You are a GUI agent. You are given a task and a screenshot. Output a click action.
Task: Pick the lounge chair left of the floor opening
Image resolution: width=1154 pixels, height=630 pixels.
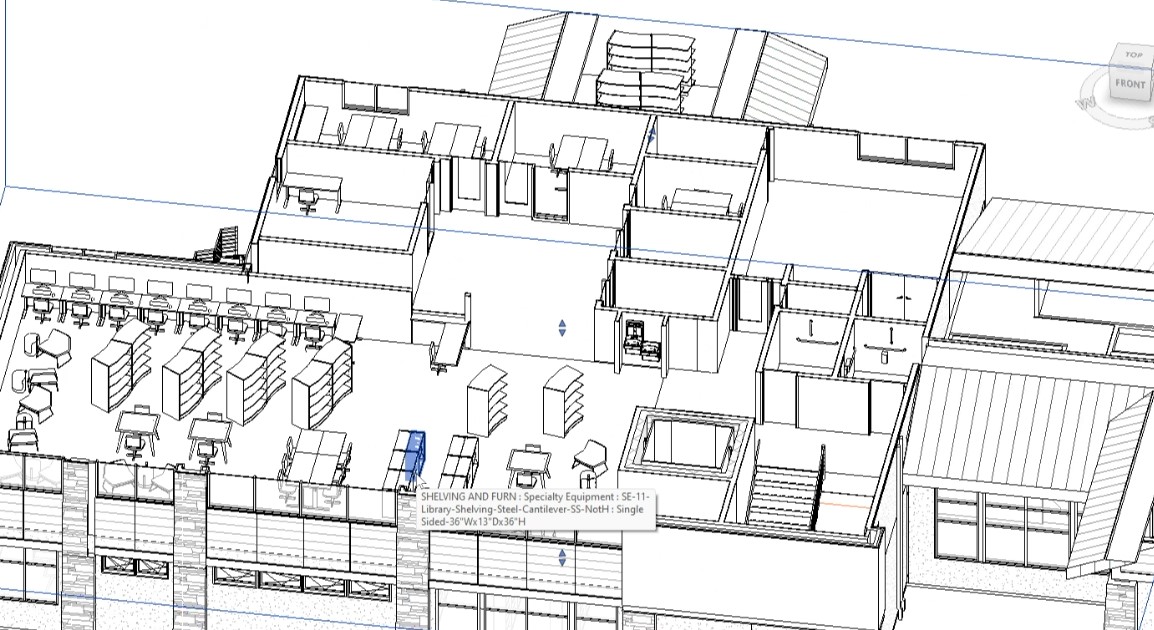592,457
